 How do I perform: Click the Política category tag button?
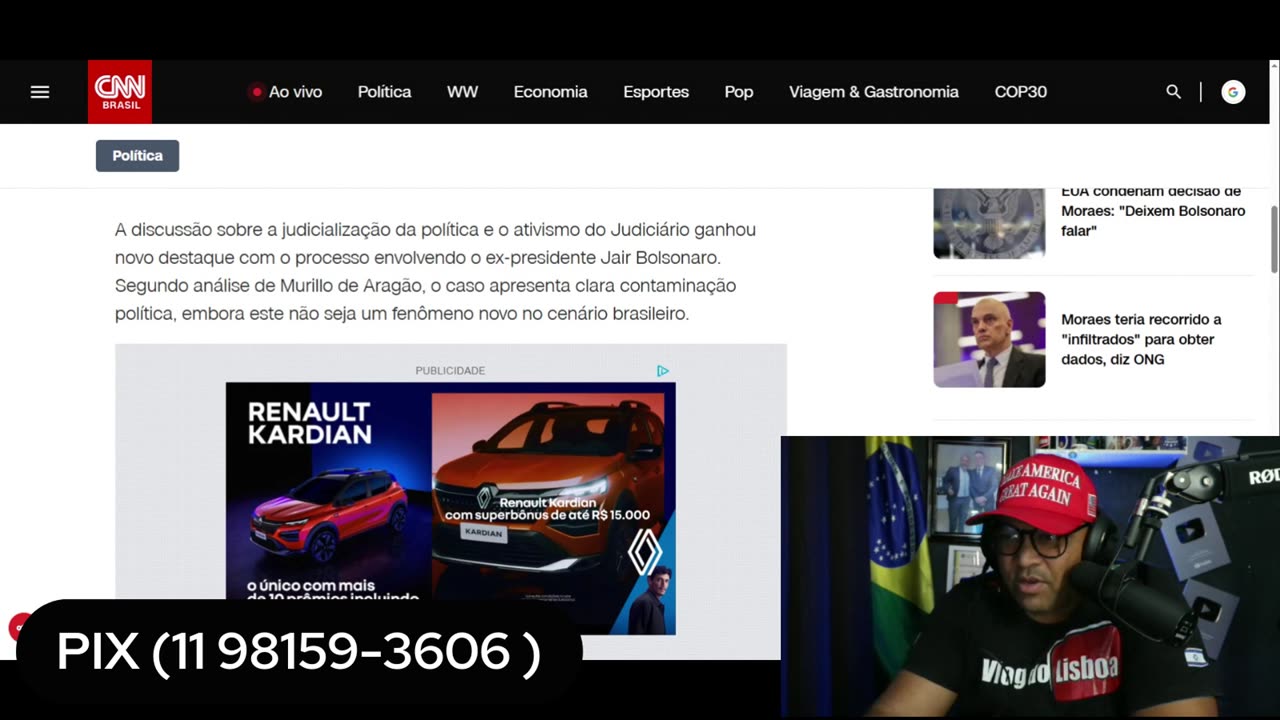[137, 156]
